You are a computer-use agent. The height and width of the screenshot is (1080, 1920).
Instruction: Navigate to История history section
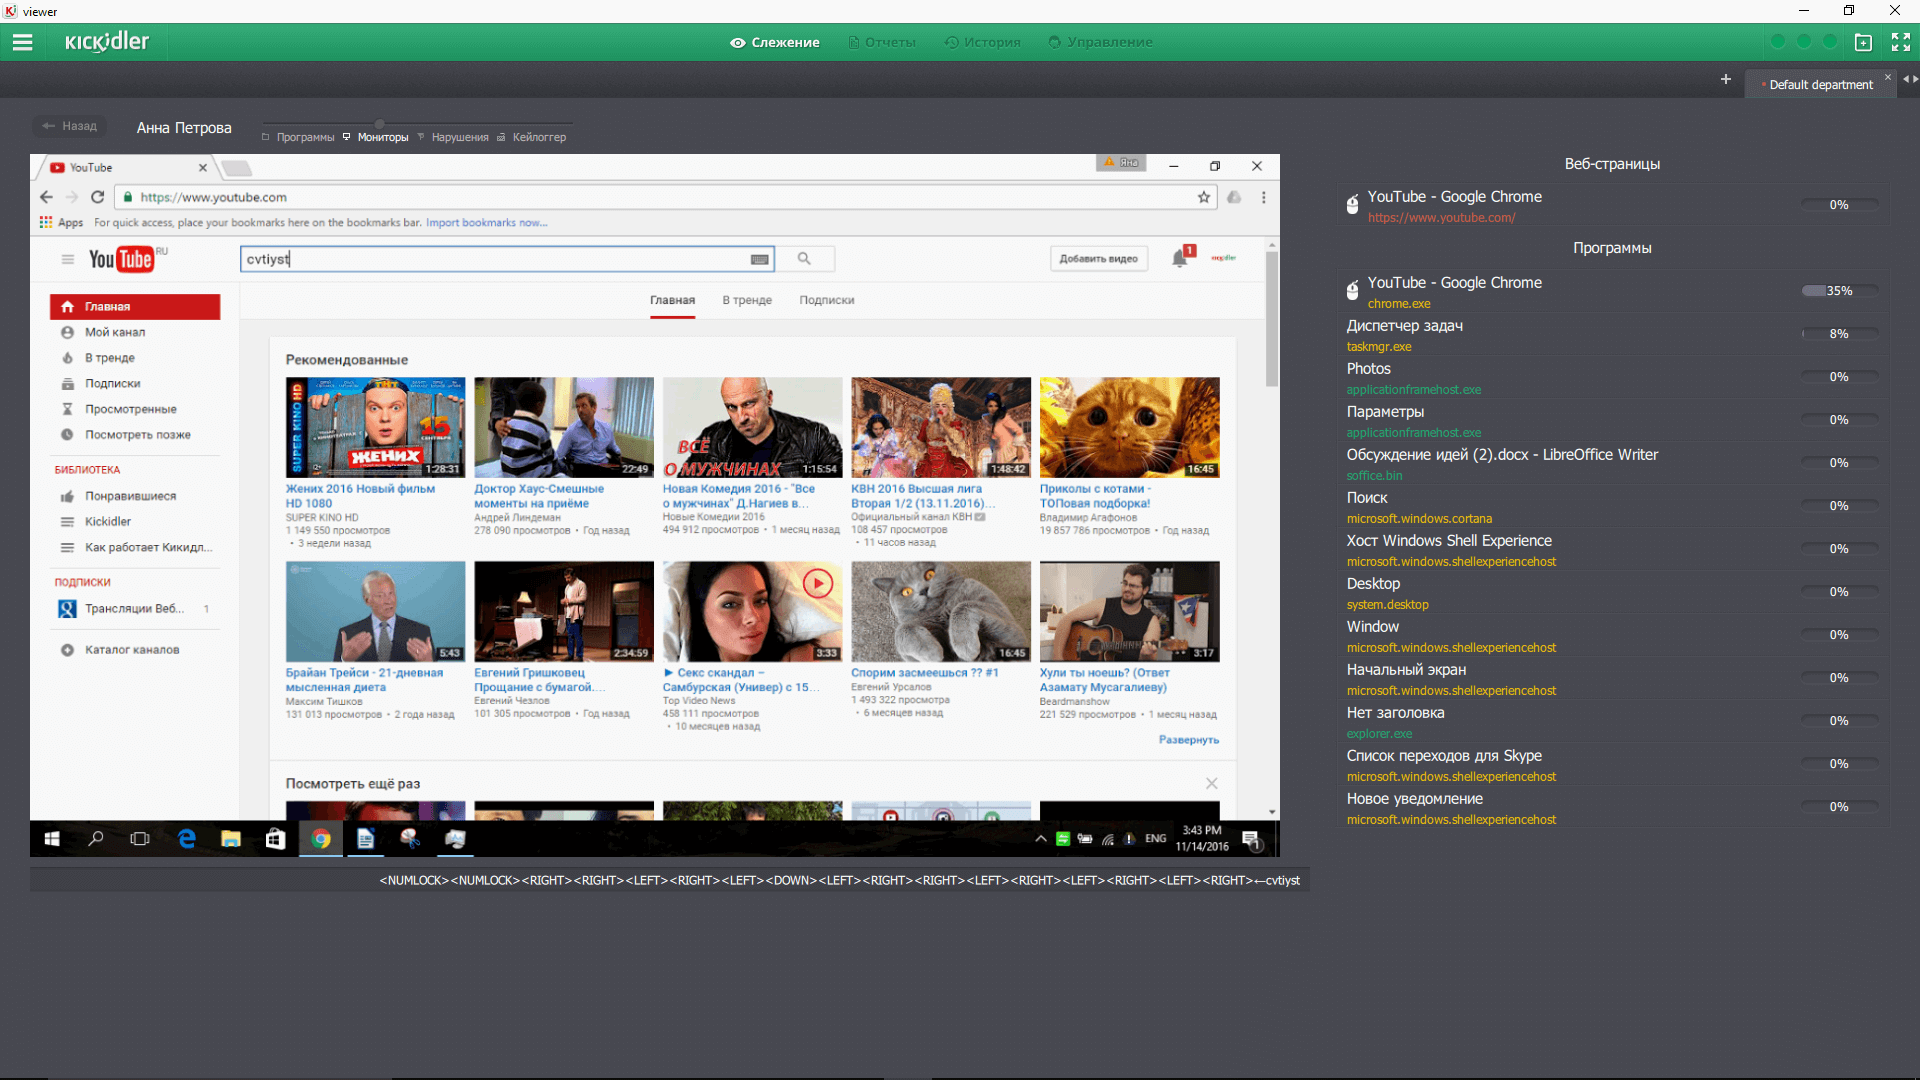pyautogui.click(x=988, y=41)
